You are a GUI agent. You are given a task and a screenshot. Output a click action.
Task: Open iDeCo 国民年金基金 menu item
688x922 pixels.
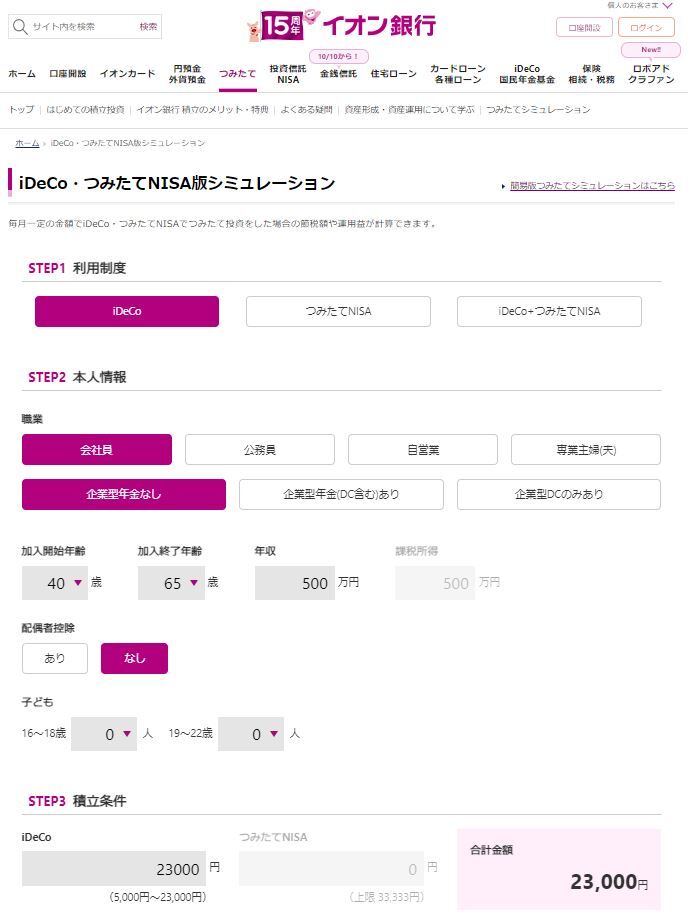pos(527,74)
